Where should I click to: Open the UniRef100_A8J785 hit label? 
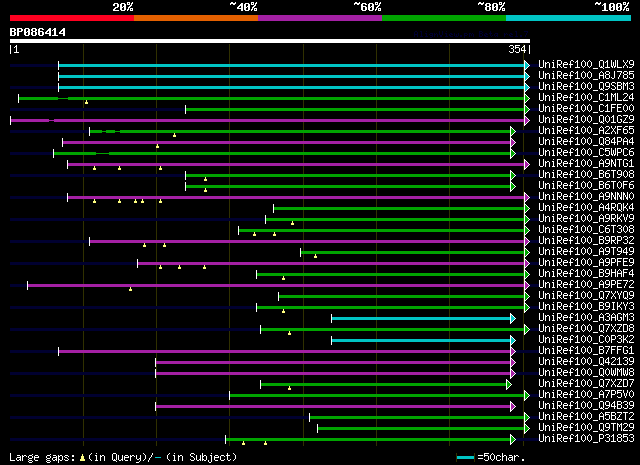click(x=586, y=76)
